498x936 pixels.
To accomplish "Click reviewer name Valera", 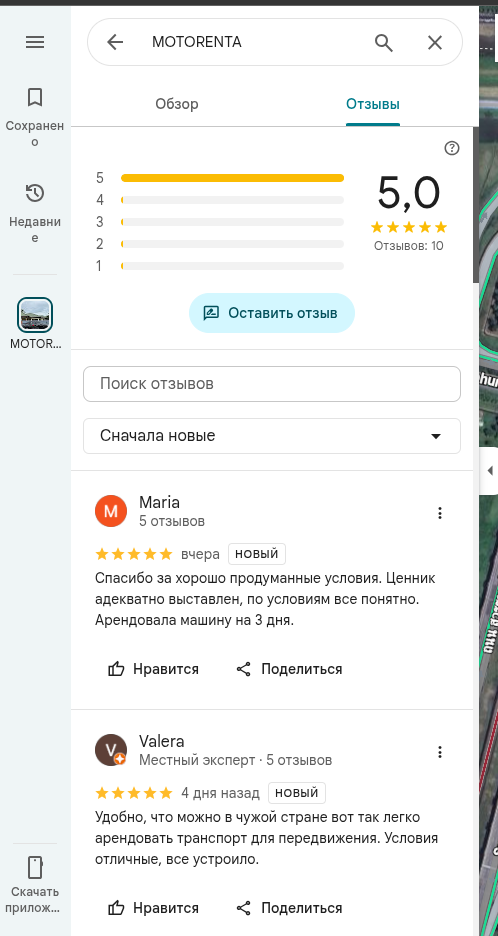I will [161, 741].
